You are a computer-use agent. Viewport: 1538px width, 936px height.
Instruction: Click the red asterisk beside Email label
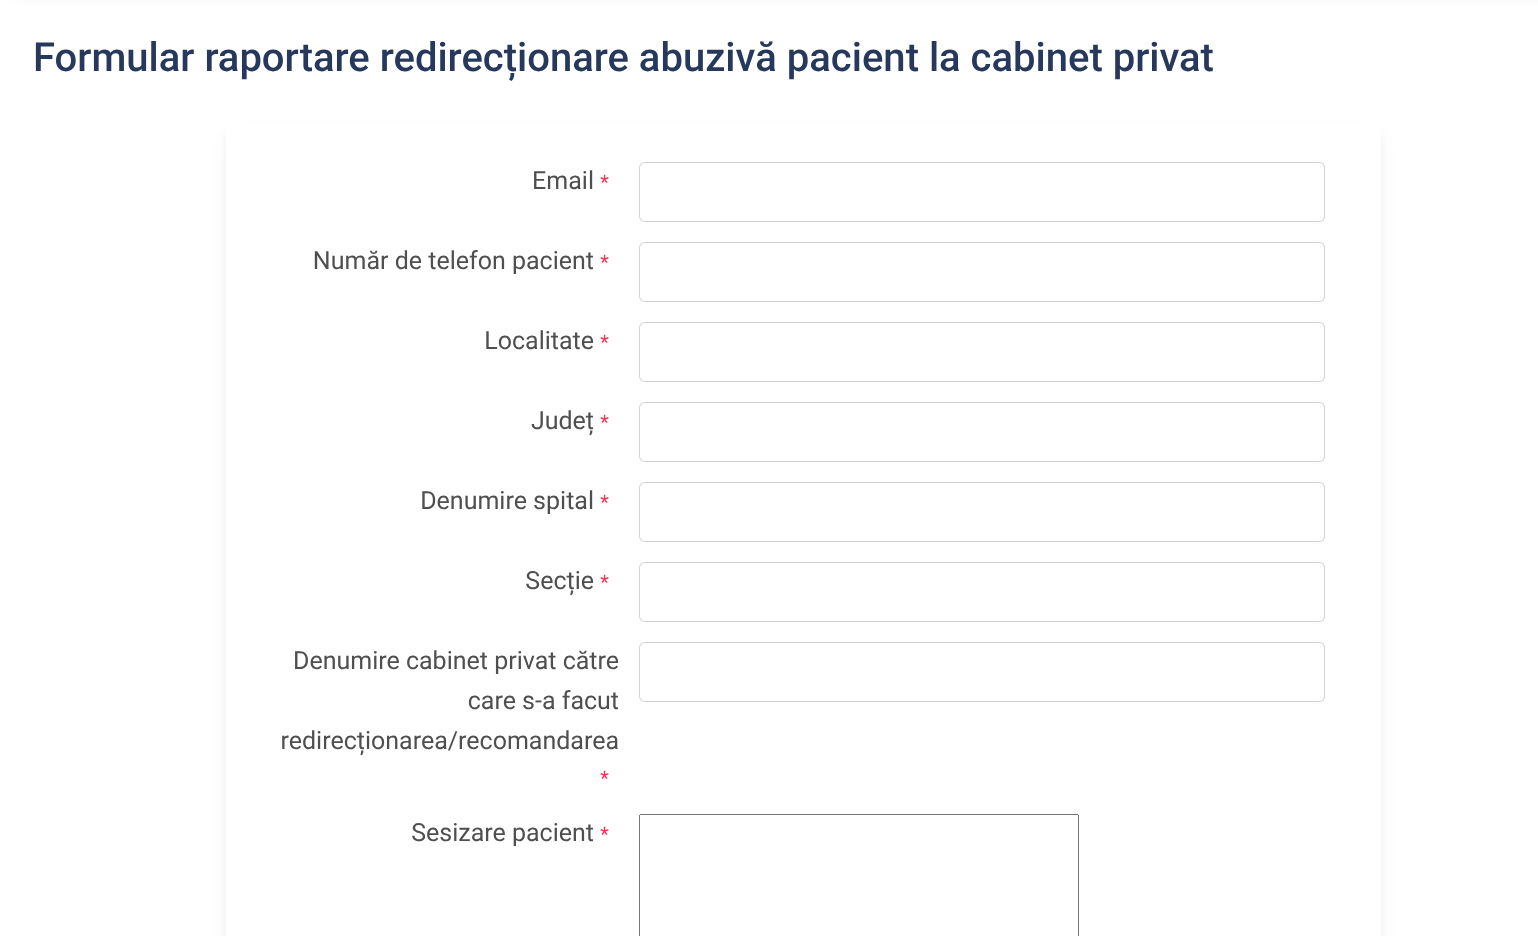(604, 182)
